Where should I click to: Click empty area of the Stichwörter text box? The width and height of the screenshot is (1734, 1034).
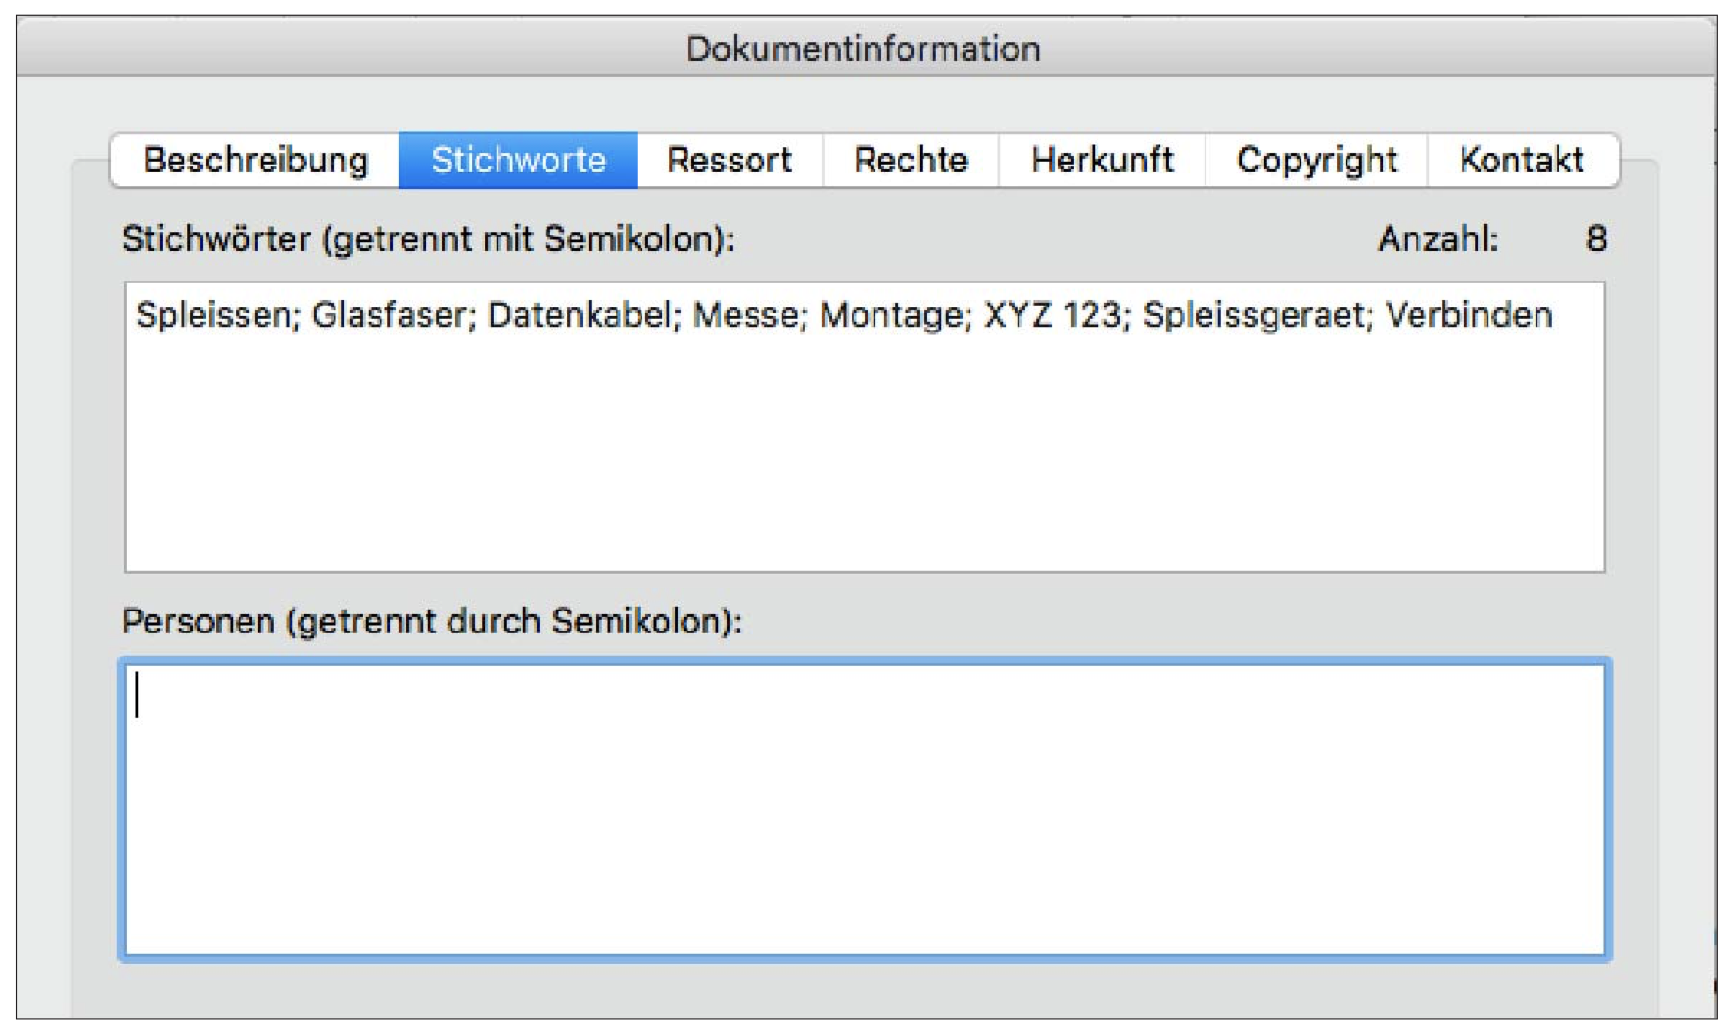pos(864,460)
